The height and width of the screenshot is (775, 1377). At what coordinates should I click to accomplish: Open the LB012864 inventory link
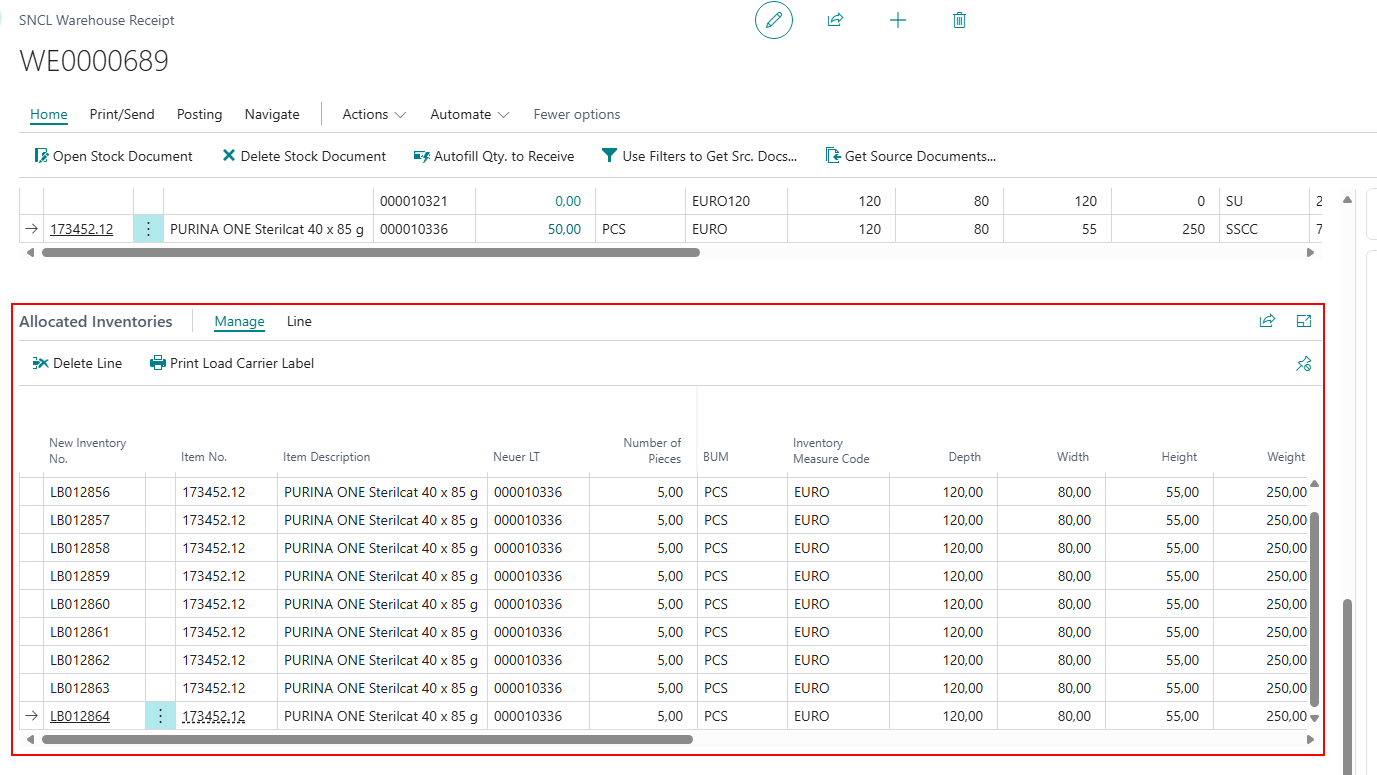80,716
